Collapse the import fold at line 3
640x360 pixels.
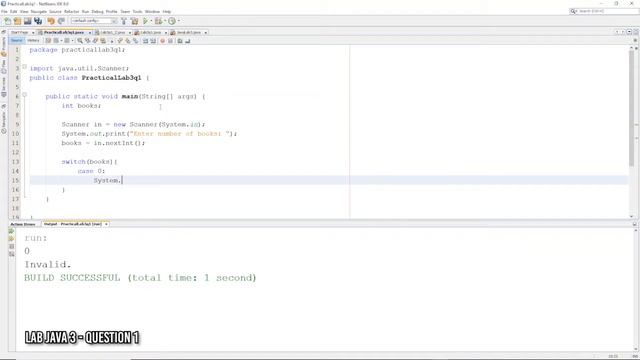(24, 67)
